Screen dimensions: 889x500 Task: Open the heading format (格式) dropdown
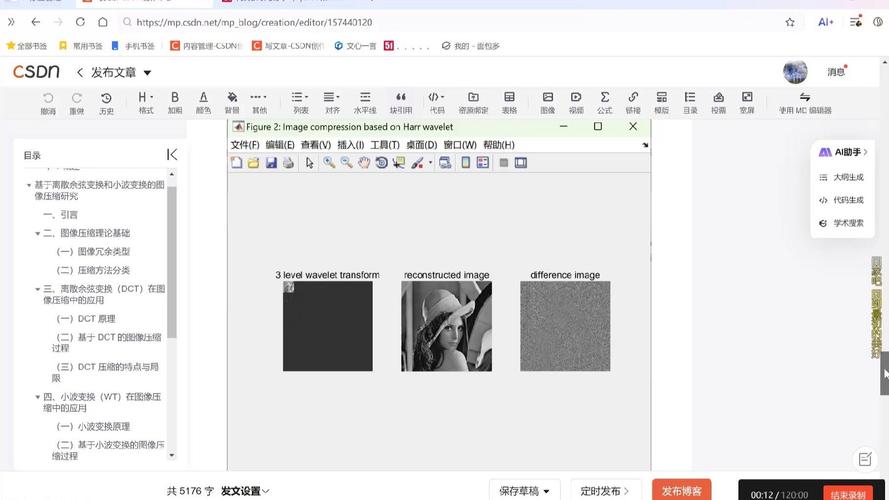[x=146, y=103]
